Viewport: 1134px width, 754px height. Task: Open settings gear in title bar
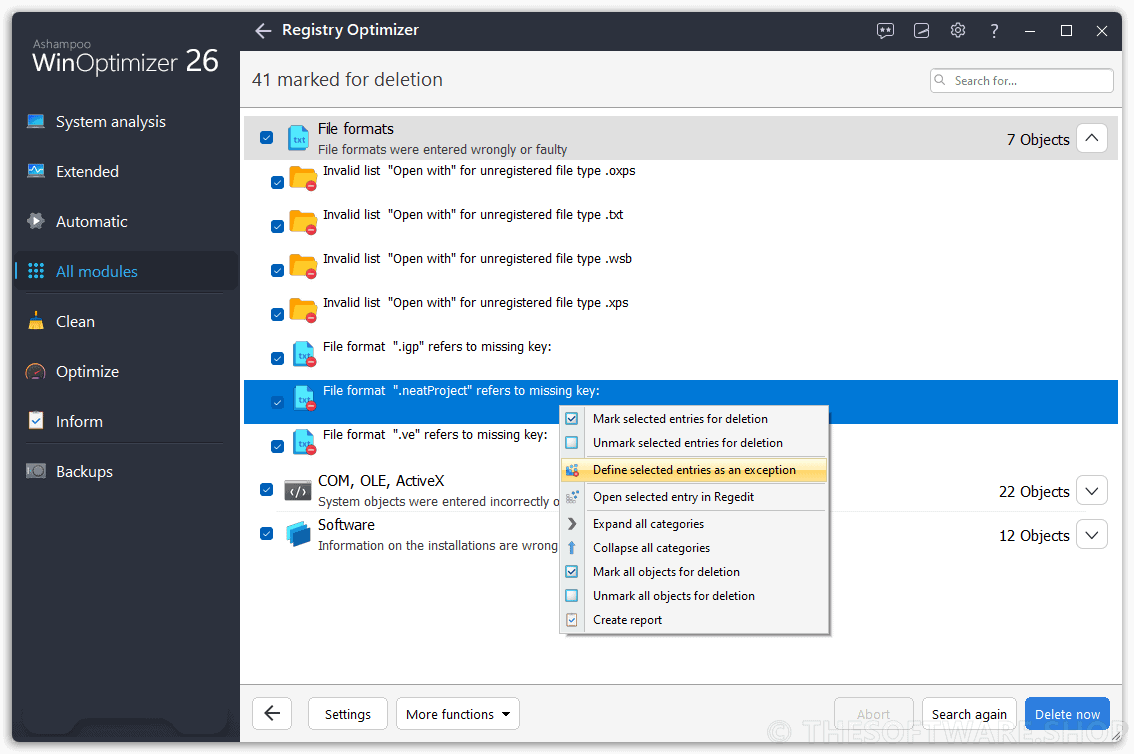point(958,30)
